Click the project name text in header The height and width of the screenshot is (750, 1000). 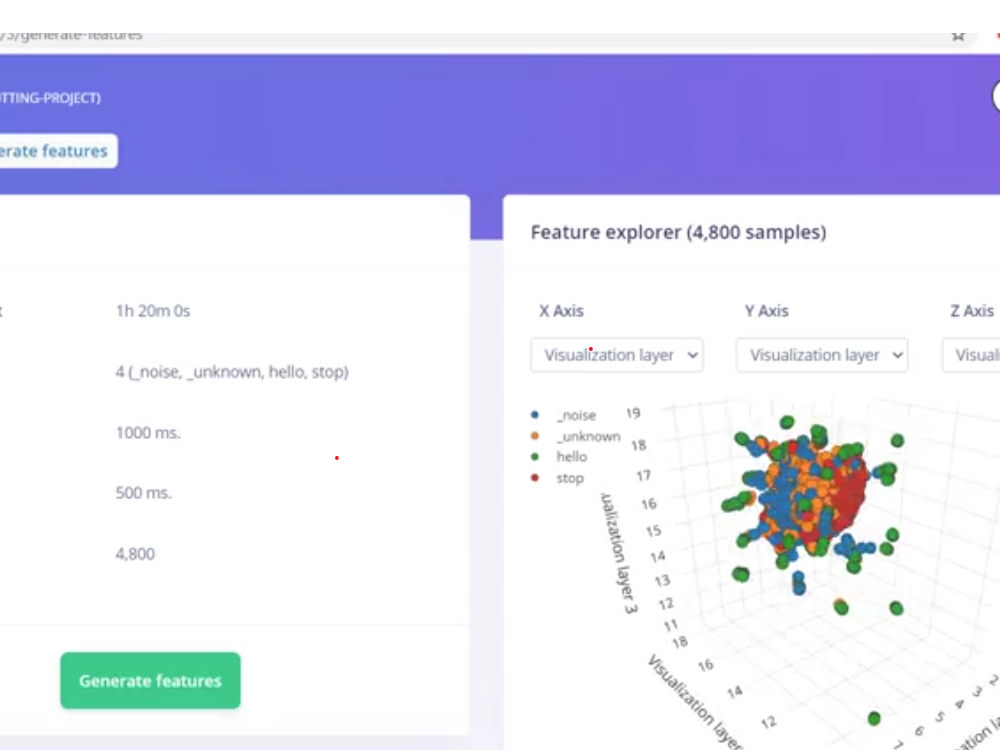click(x=50, y=98)
